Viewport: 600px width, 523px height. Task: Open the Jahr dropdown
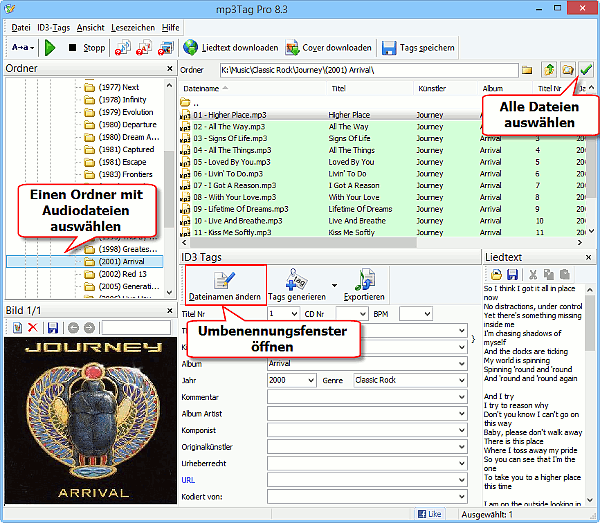[x=311, y=380]
